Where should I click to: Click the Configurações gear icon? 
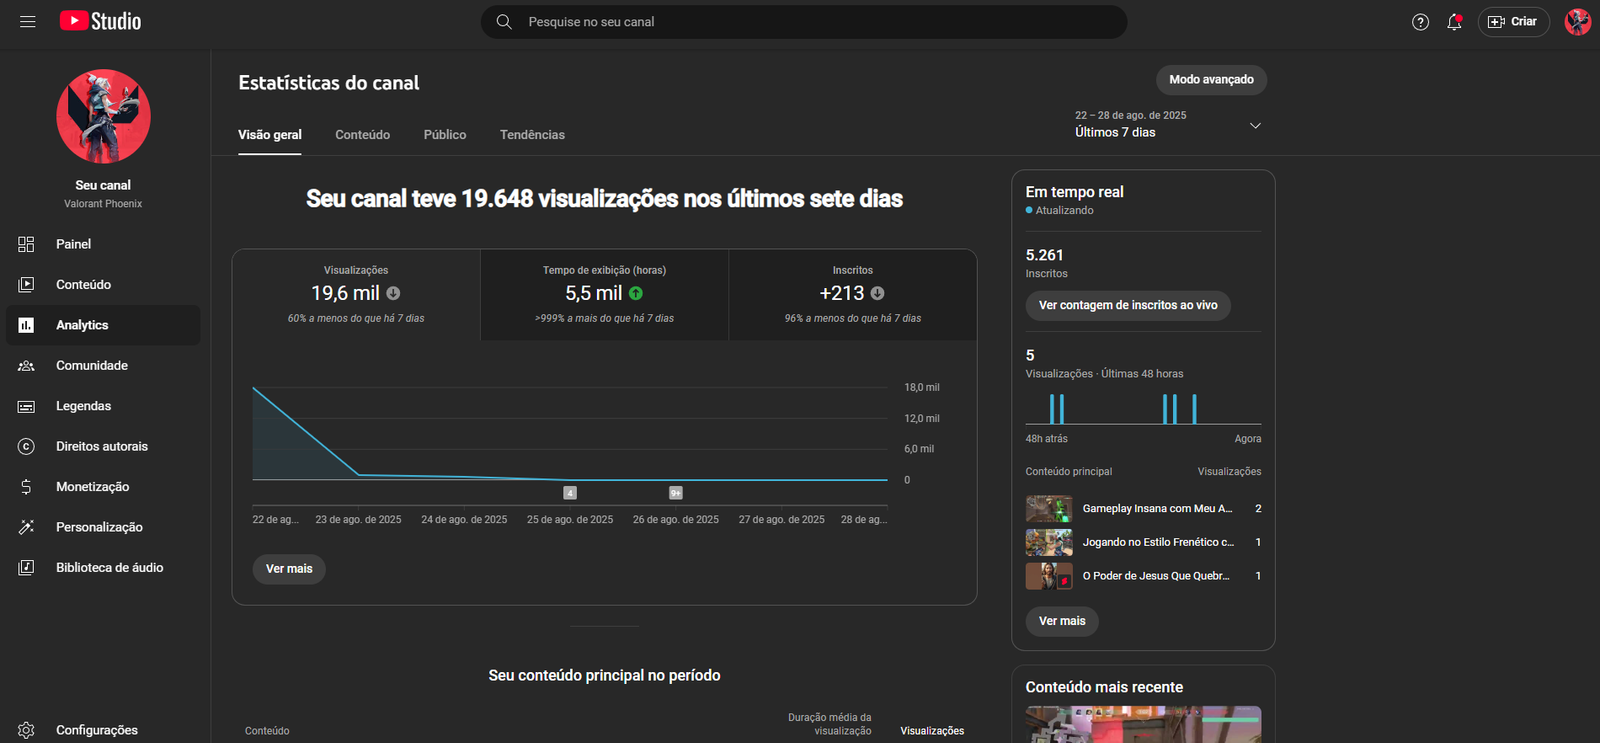(x=26, y=730)
